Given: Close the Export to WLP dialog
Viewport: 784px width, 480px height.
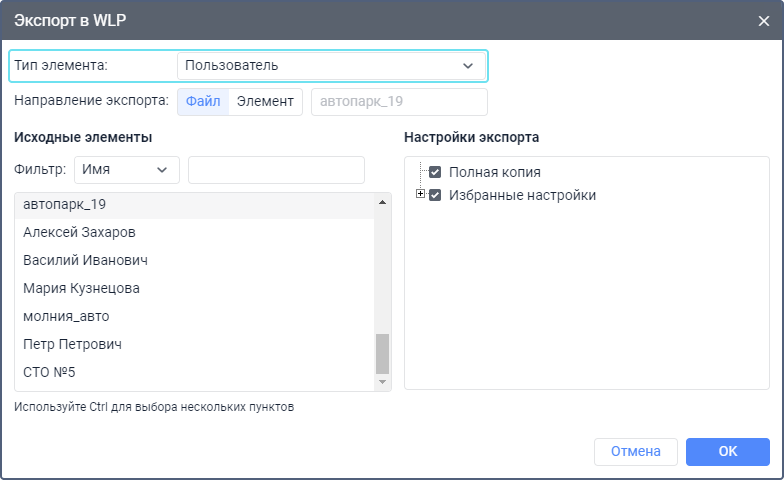Looking at the screenshot, I should (x=764, y=20).
